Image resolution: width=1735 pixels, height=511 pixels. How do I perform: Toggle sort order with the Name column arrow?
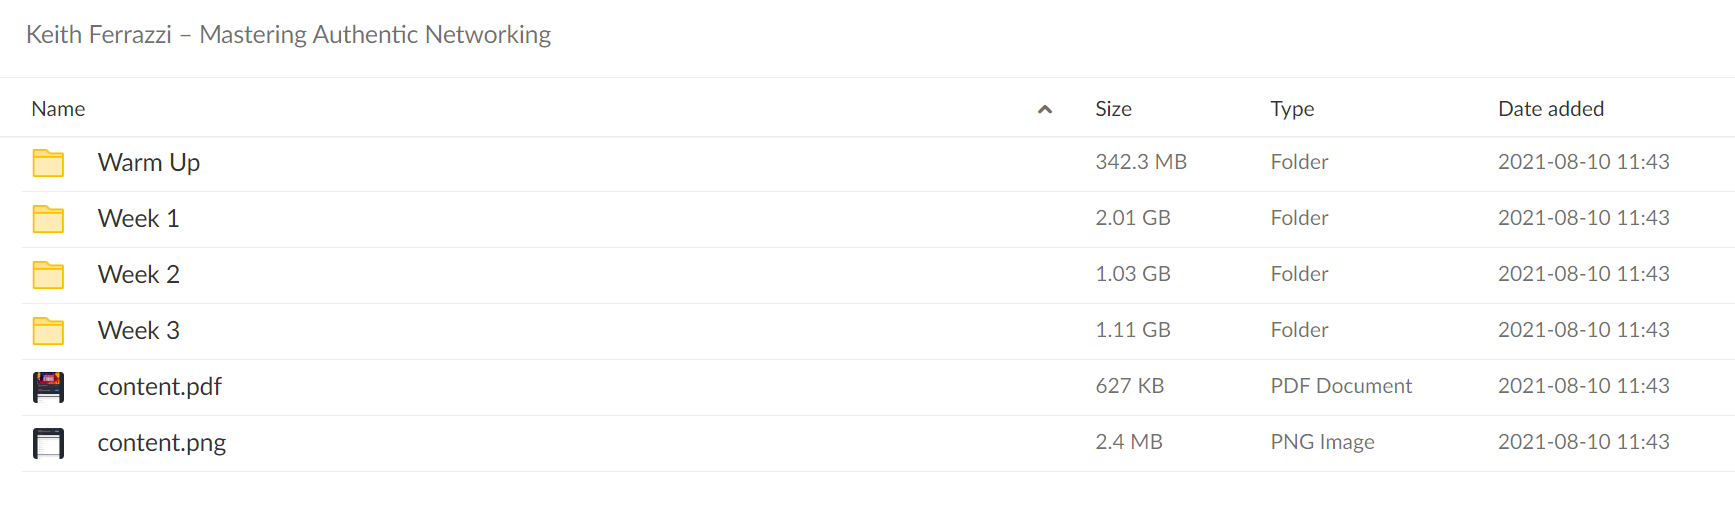(x=1045, y=109)
